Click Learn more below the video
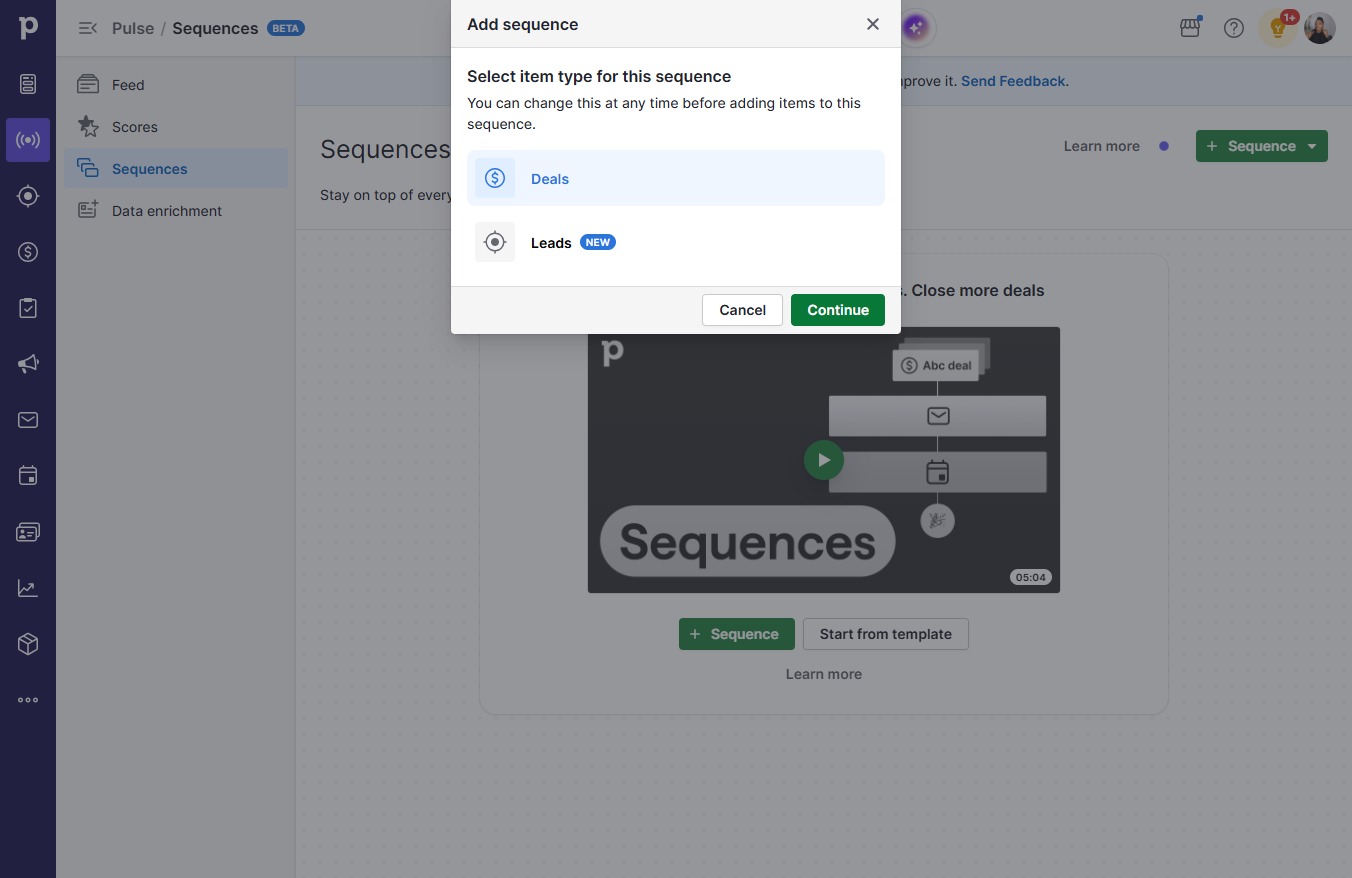1352x878 pixels. [x=824, y=674]
